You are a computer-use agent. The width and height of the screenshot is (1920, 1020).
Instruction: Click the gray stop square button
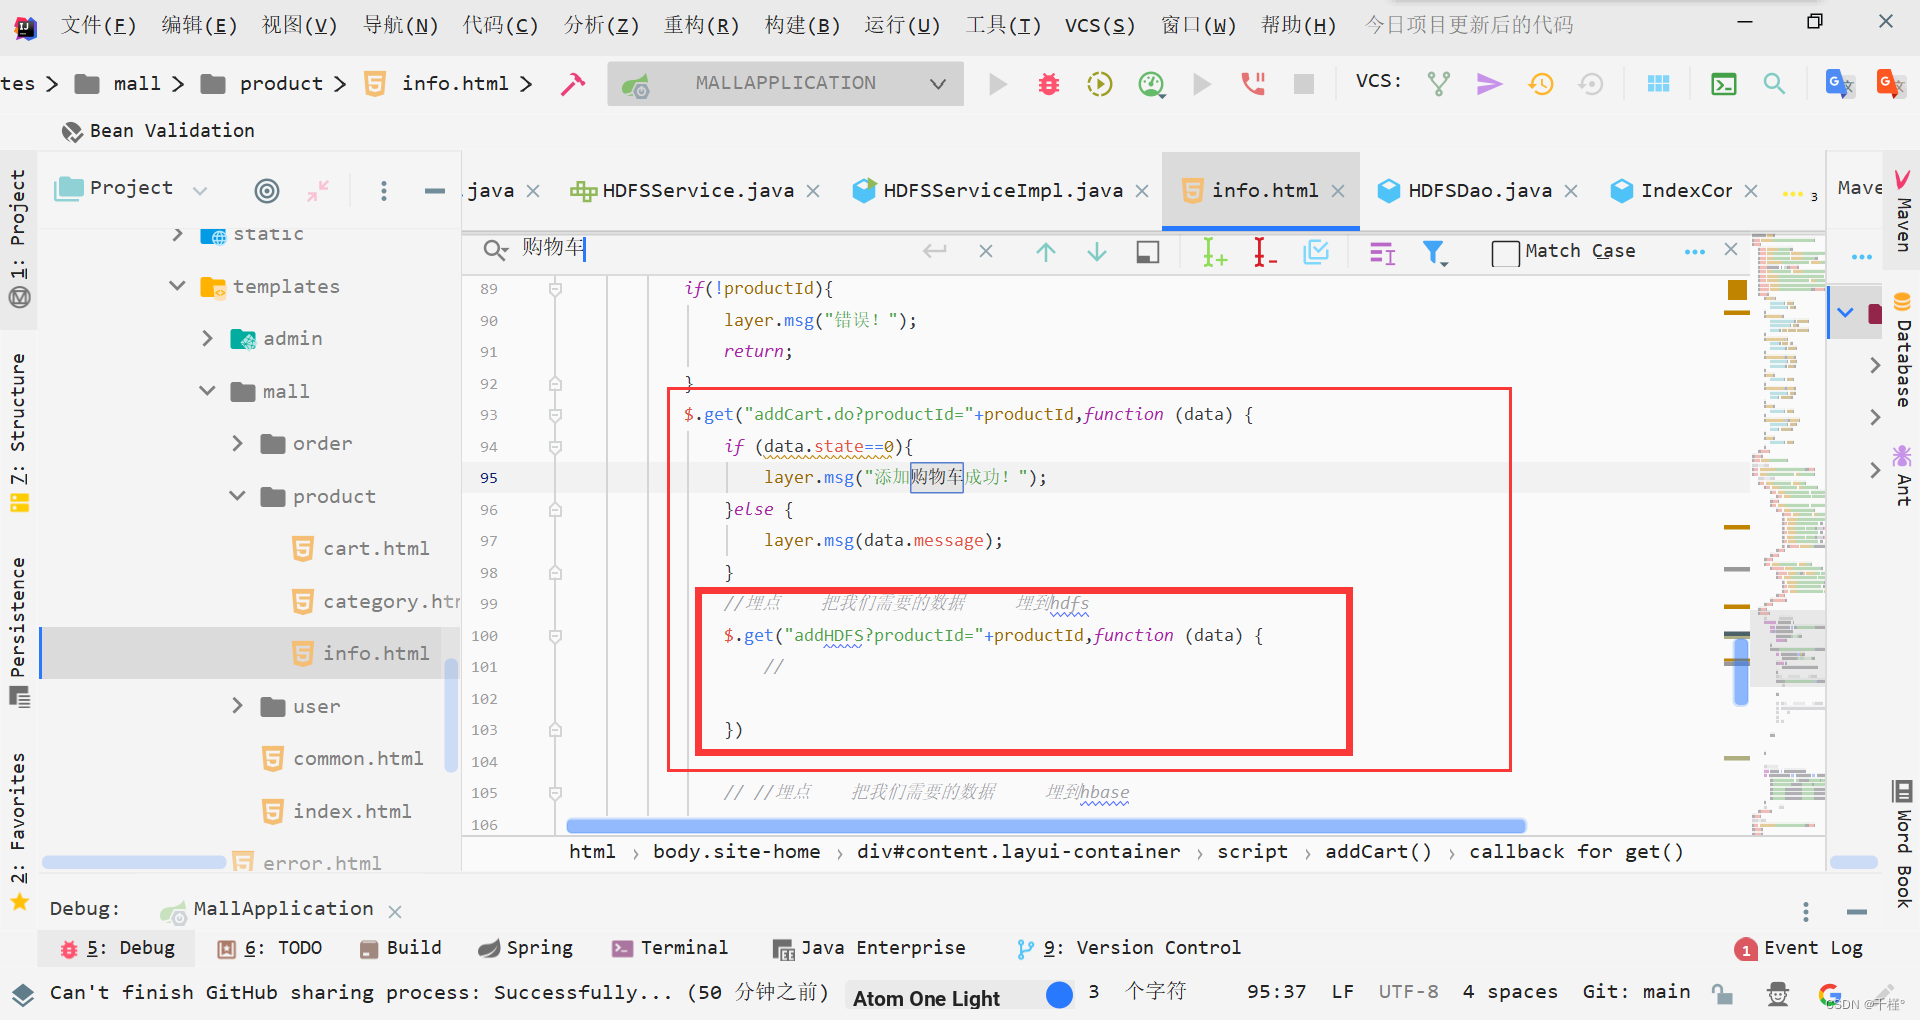1303,84
